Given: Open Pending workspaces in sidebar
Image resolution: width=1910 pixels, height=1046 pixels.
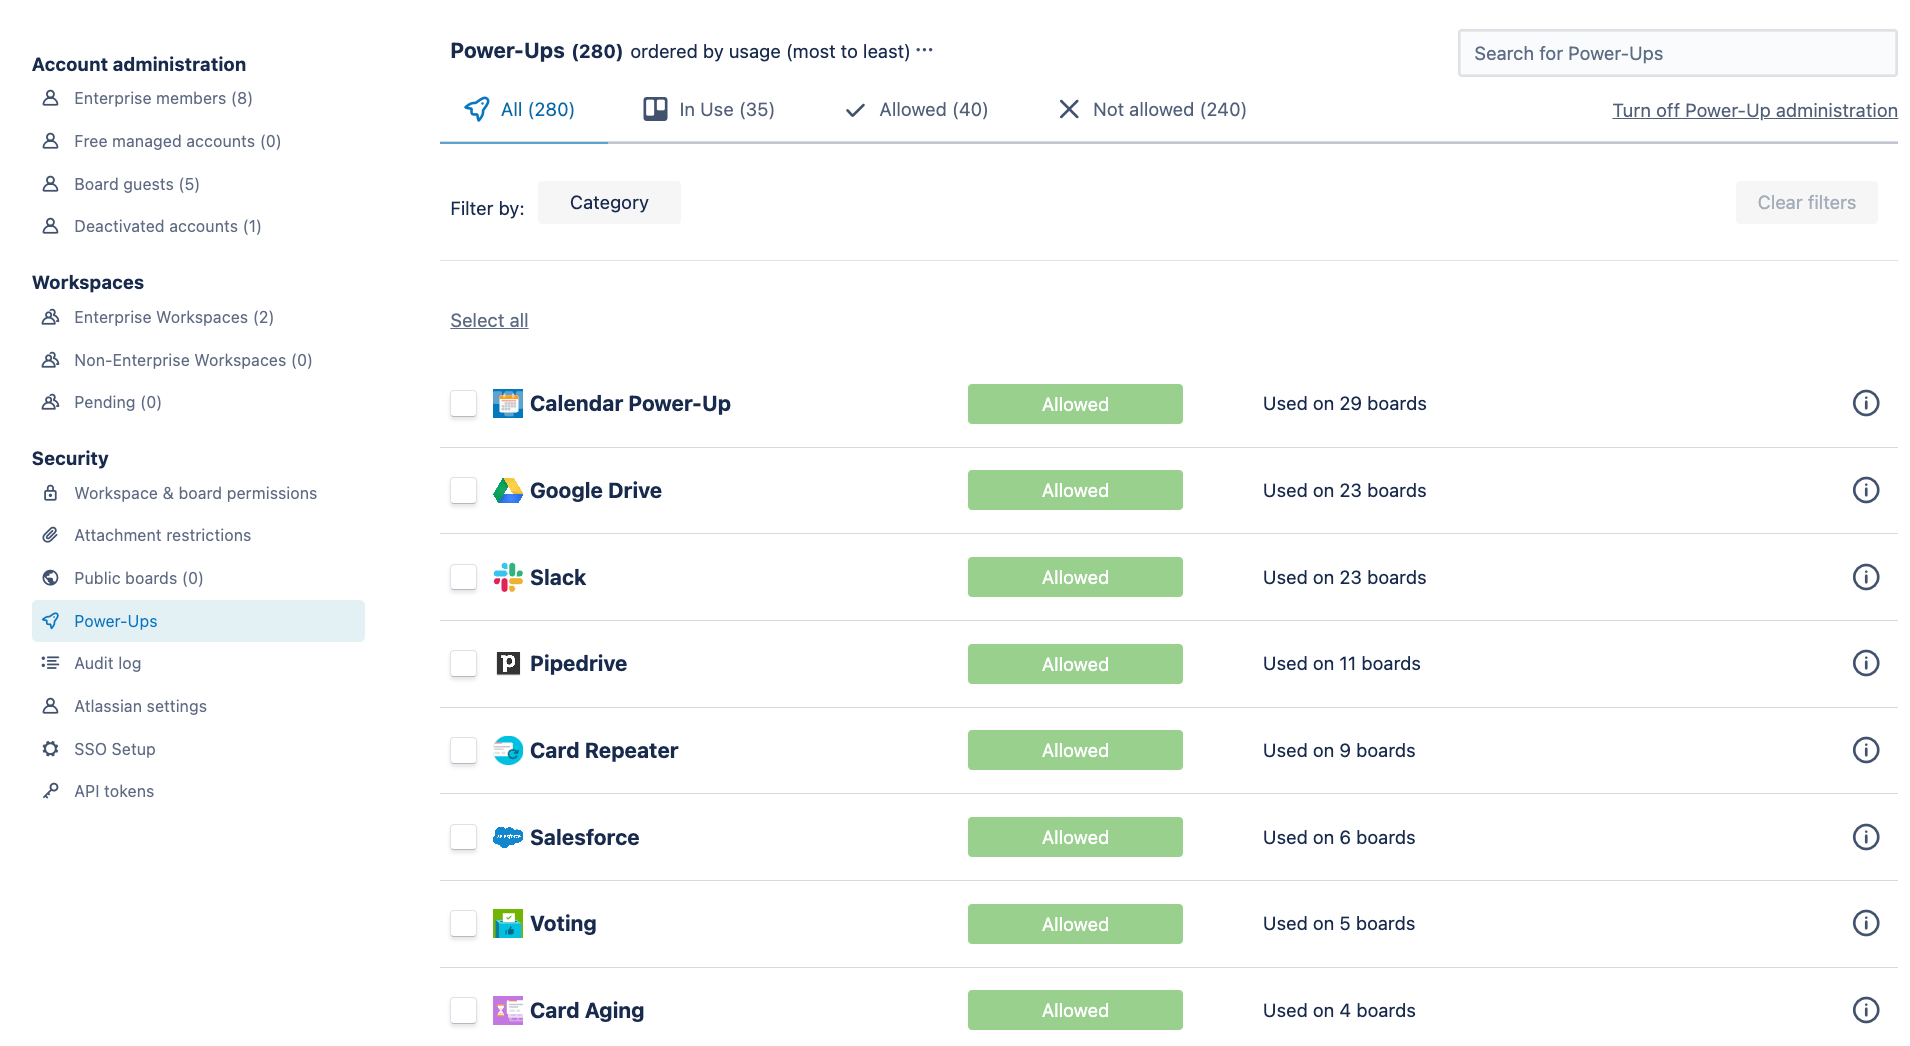Looking at the screenshot, I should pos(117,402).
